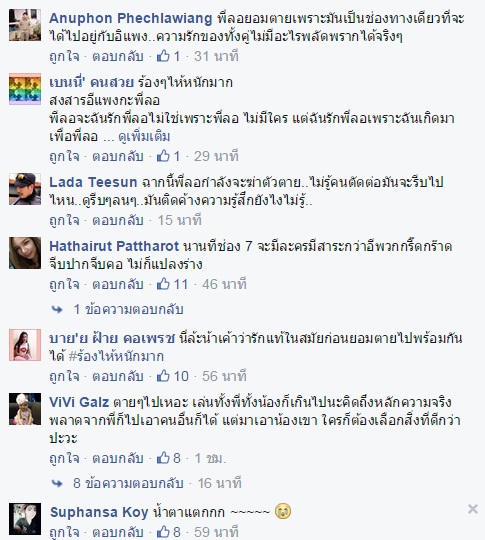Viewport: 485px width, 540px height.
Task: Click thumbs-up icon on ViVi Galz's comment
Action: 163,458
